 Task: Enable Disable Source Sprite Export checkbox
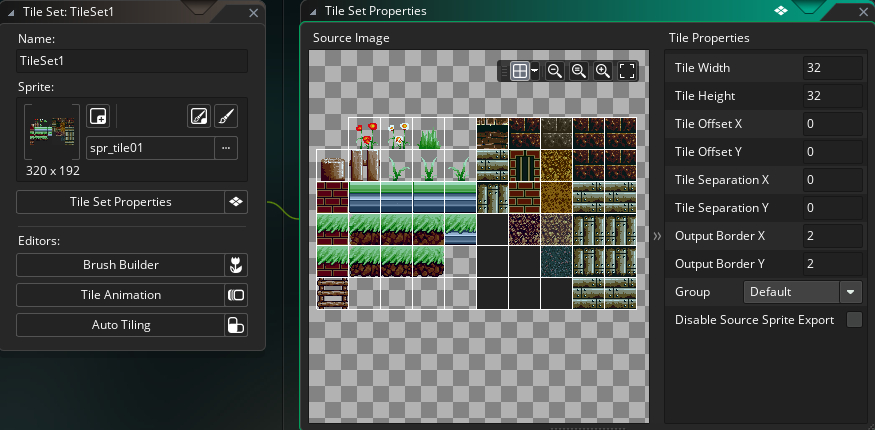click(x=854, y=320)
